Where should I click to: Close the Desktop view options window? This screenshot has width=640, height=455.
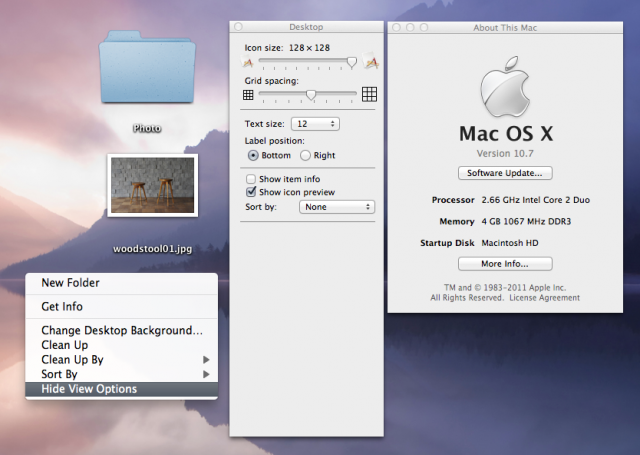click(x=239, y=27)
